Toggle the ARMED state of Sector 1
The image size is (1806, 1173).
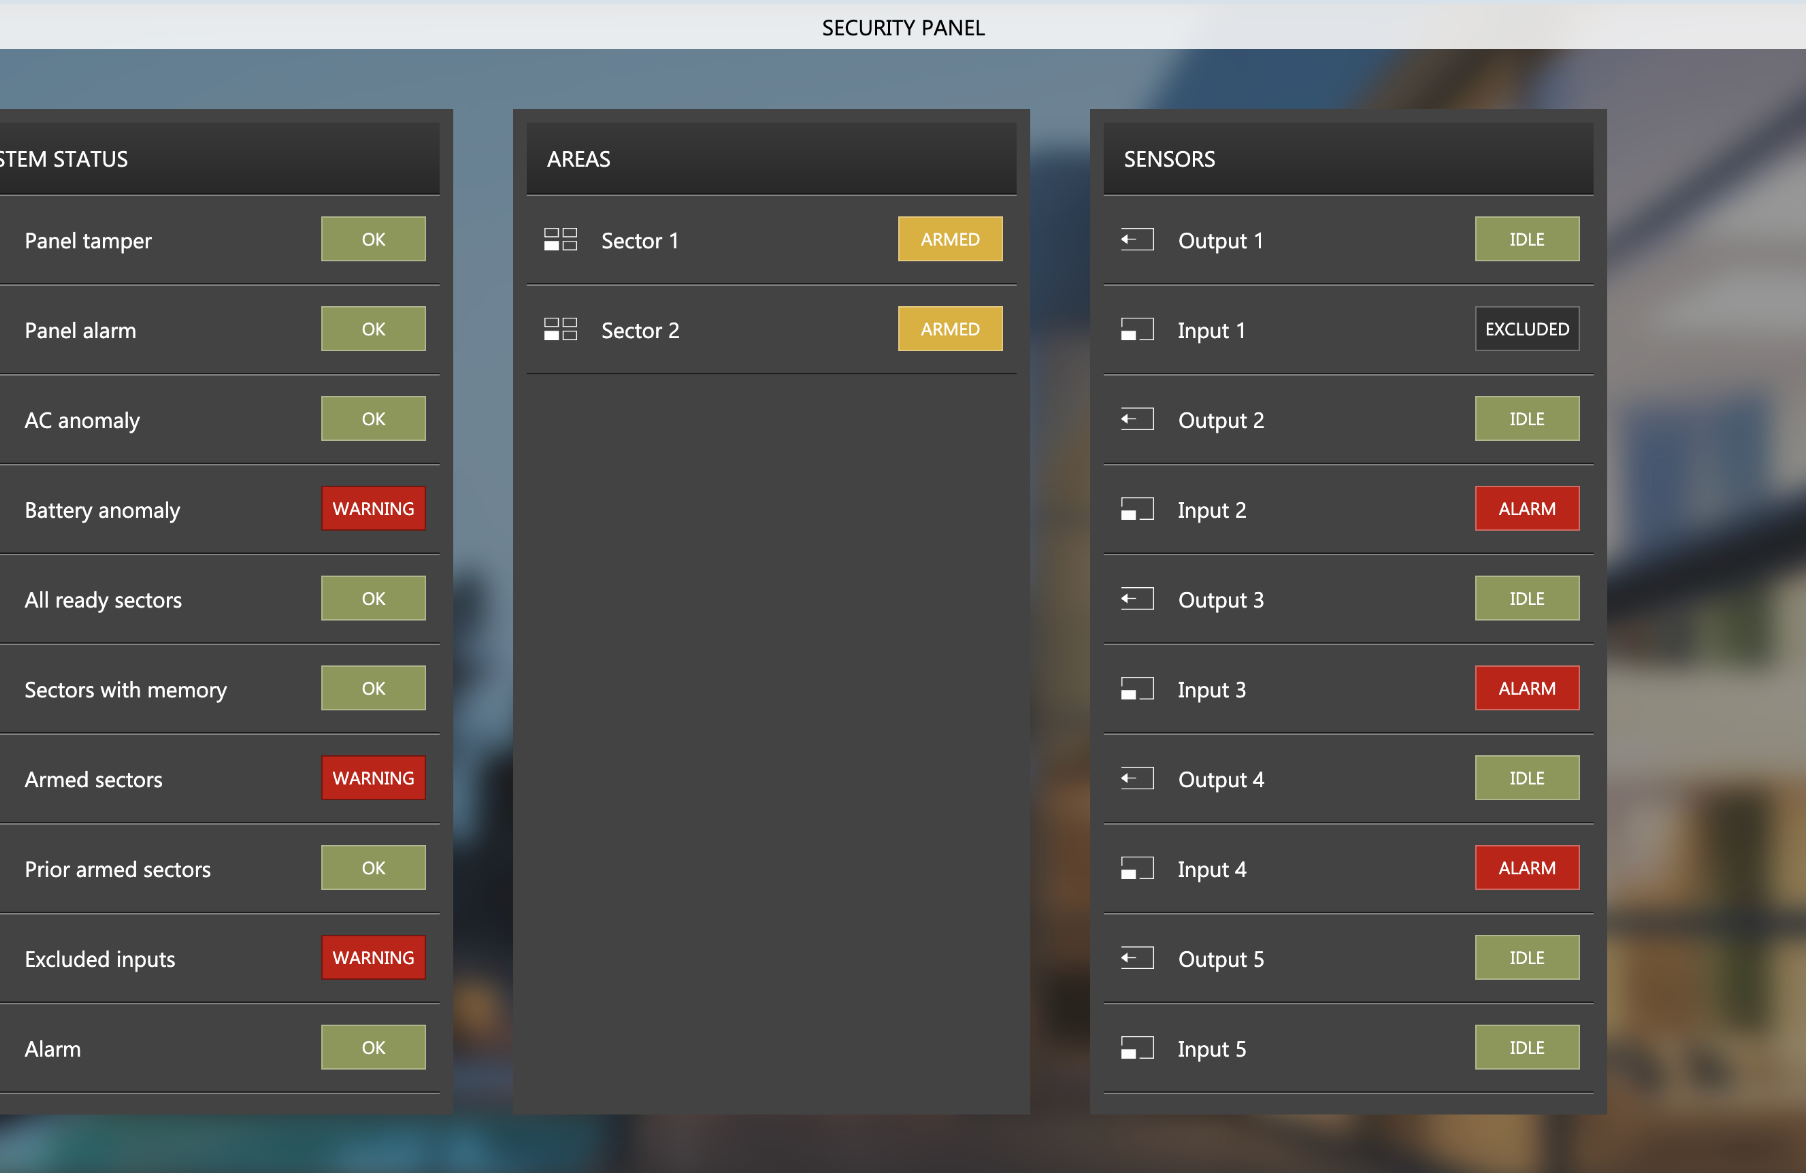click(x=950, y=239)
